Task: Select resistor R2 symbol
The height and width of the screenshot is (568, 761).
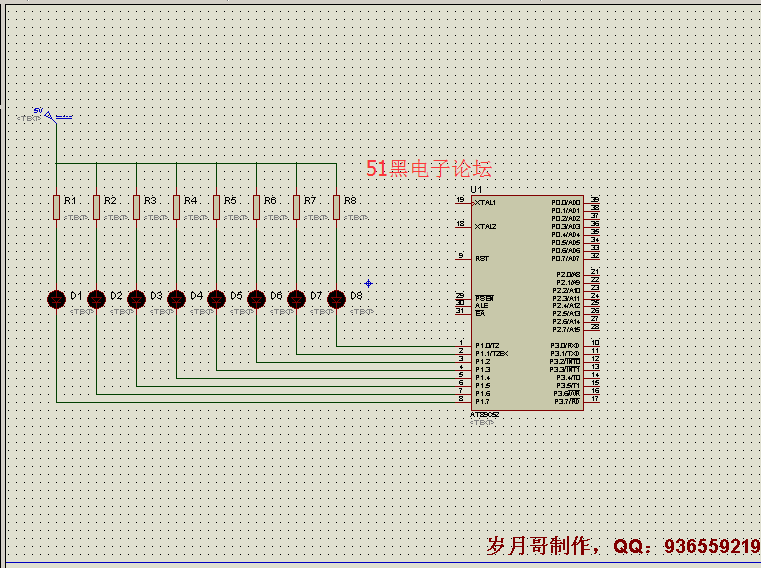Action: click(97, 207)
